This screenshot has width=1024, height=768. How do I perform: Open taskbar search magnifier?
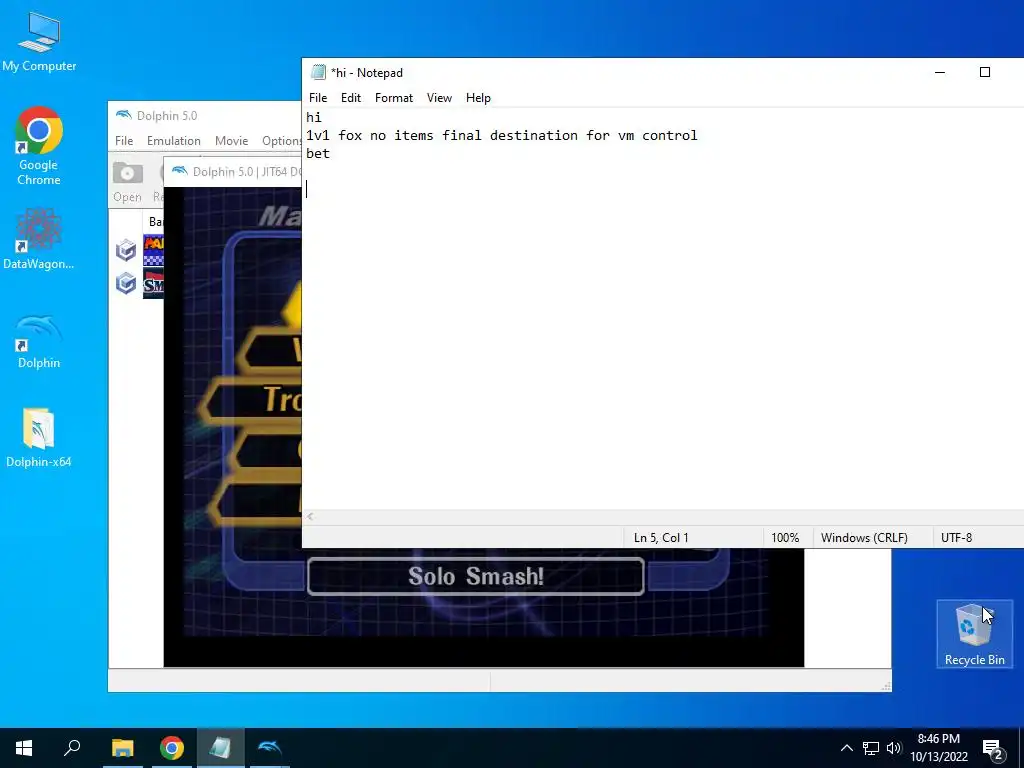tap(72, 748)
